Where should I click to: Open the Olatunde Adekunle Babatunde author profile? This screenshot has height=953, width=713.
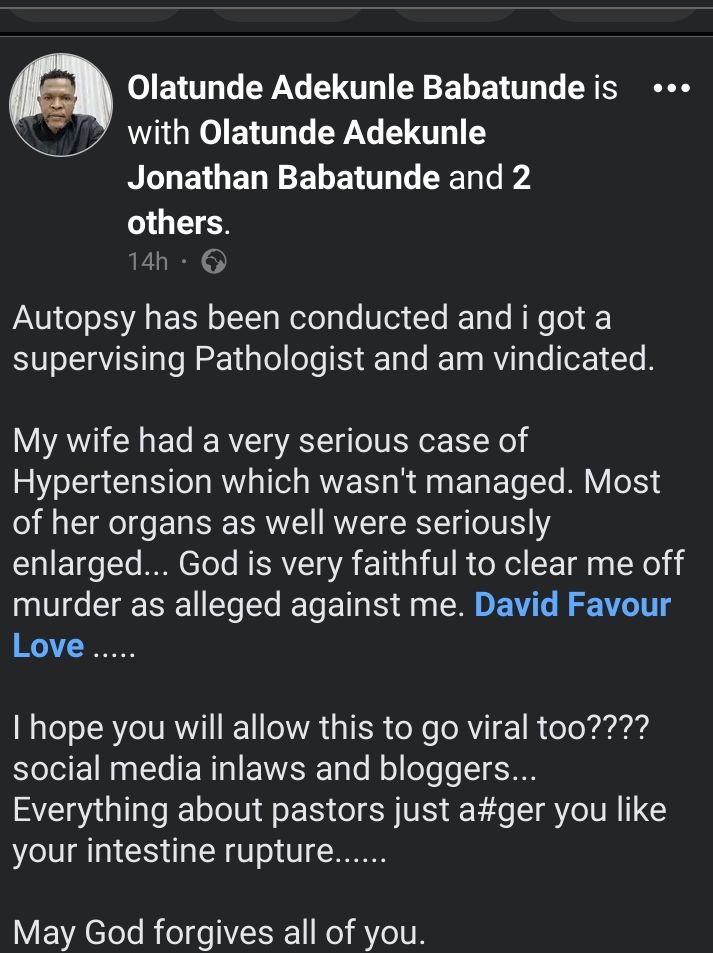[x=356, y=88]
